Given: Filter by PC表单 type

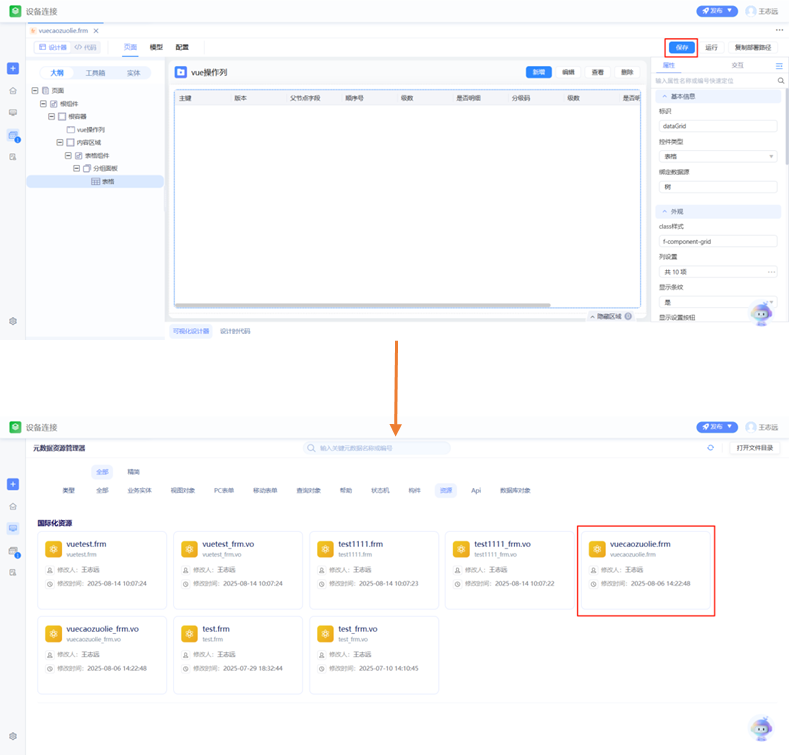Looking at the screenshot, I should point(224,490).
